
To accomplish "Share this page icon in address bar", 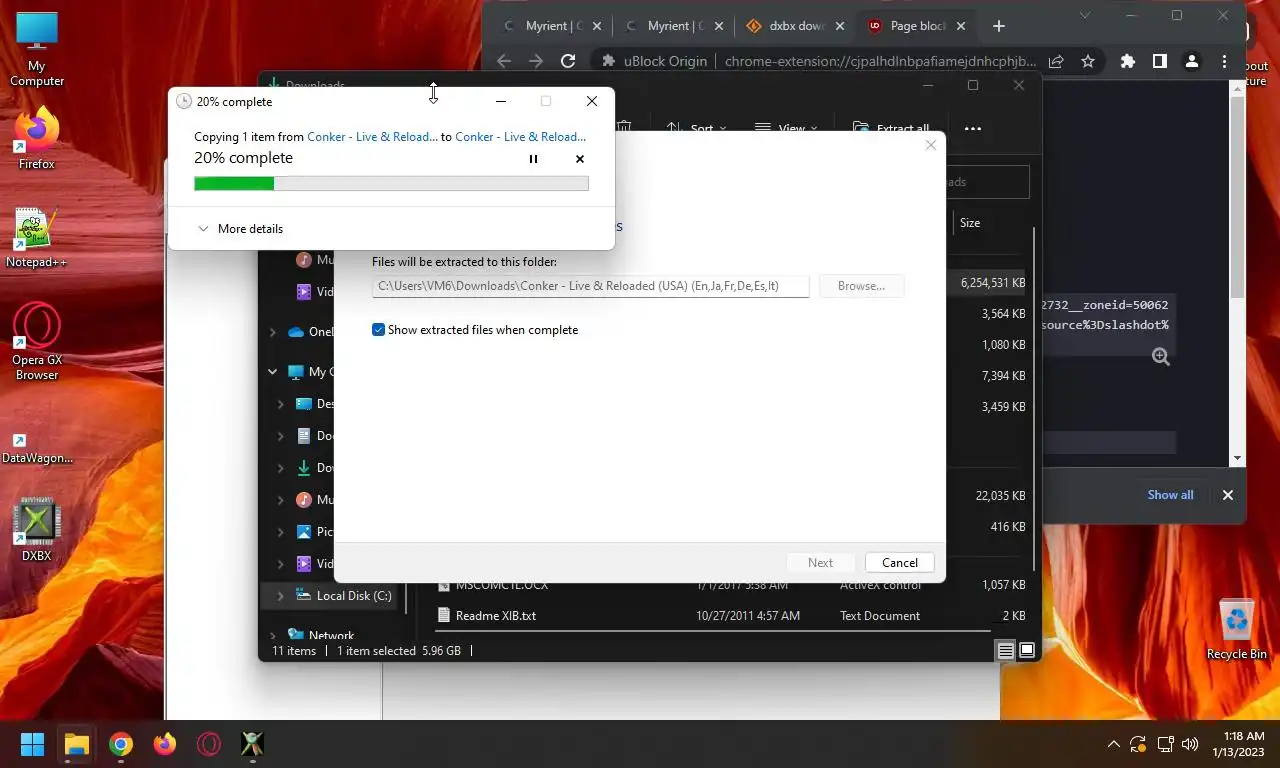I will [x=1056, y=61].
